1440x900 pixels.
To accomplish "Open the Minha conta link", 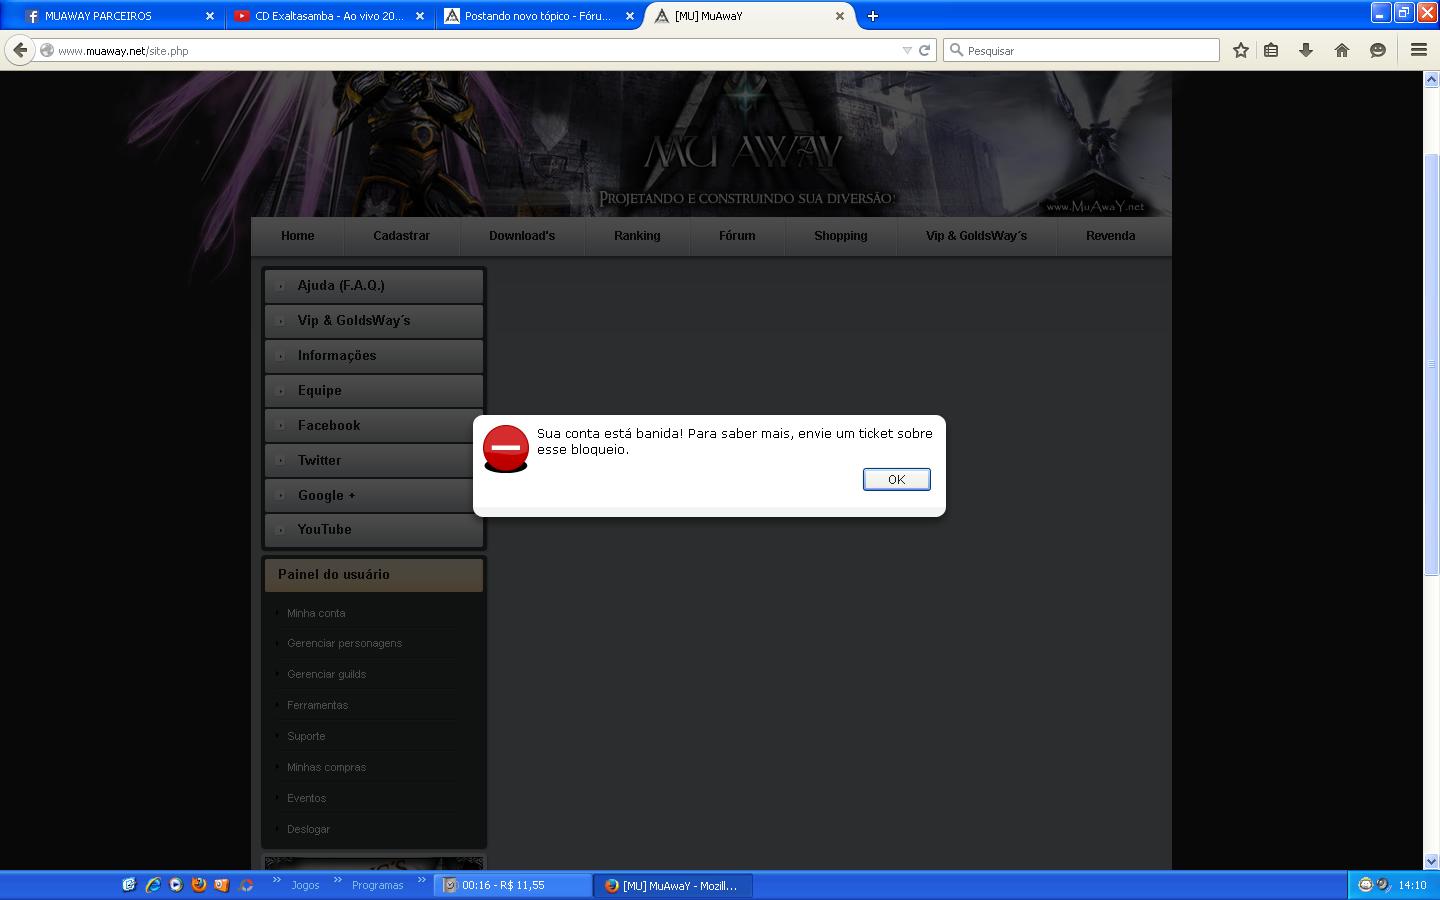I will click(x=316, y=613).
